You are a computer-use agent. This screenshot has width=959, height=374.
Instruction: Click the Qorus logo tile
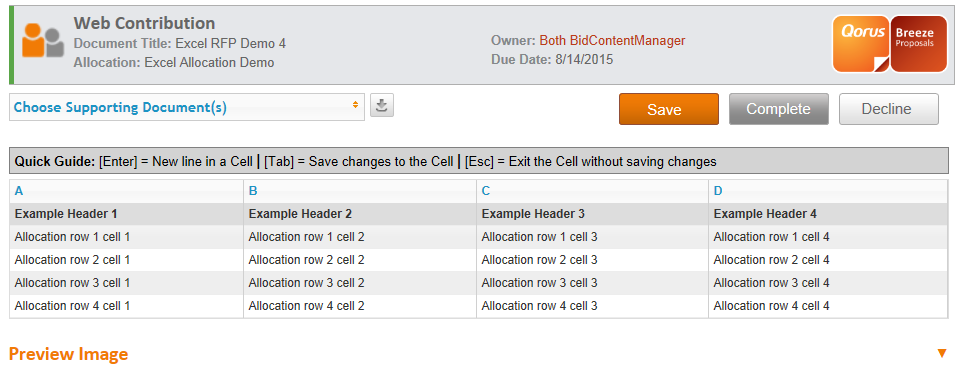point(861,43)
